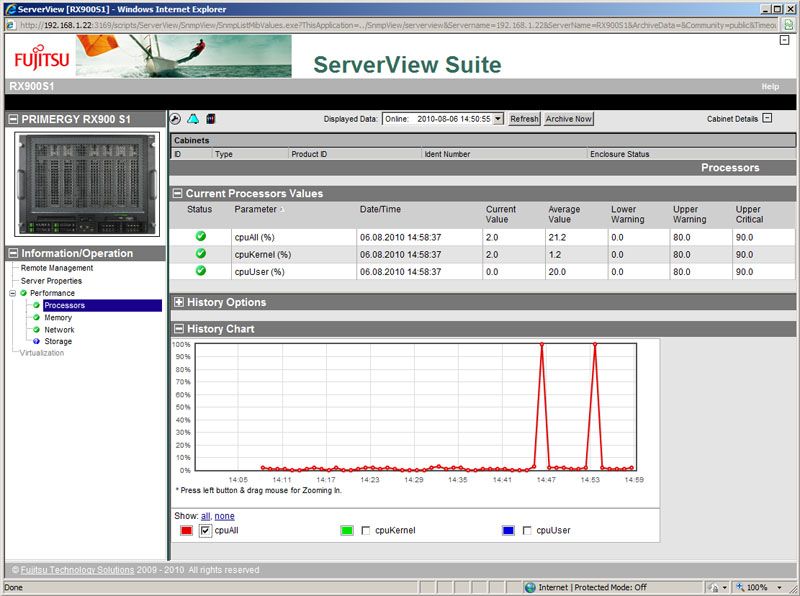Collapse the header banner with top-right minus box
The width and height of the screenshot is (800, 596).
coord(785,40)
